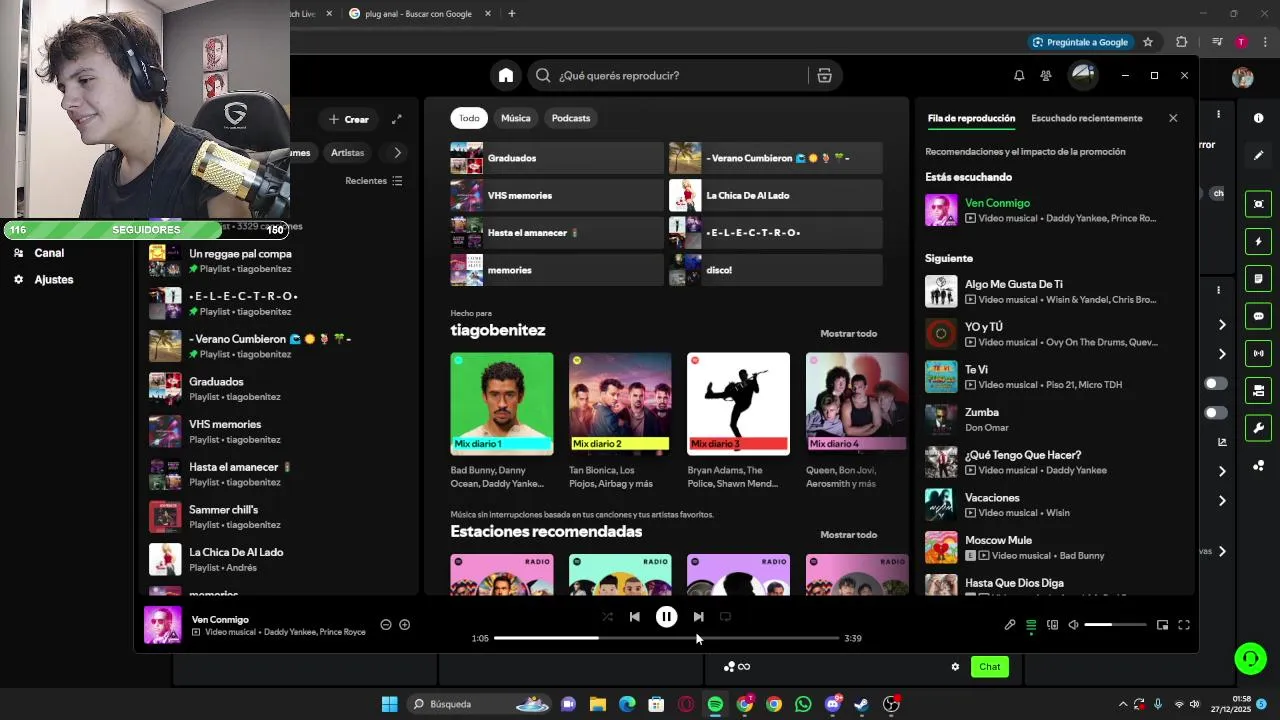1280x720 pixels.
Task: Click the green Chat button
Action: (990, 666)
